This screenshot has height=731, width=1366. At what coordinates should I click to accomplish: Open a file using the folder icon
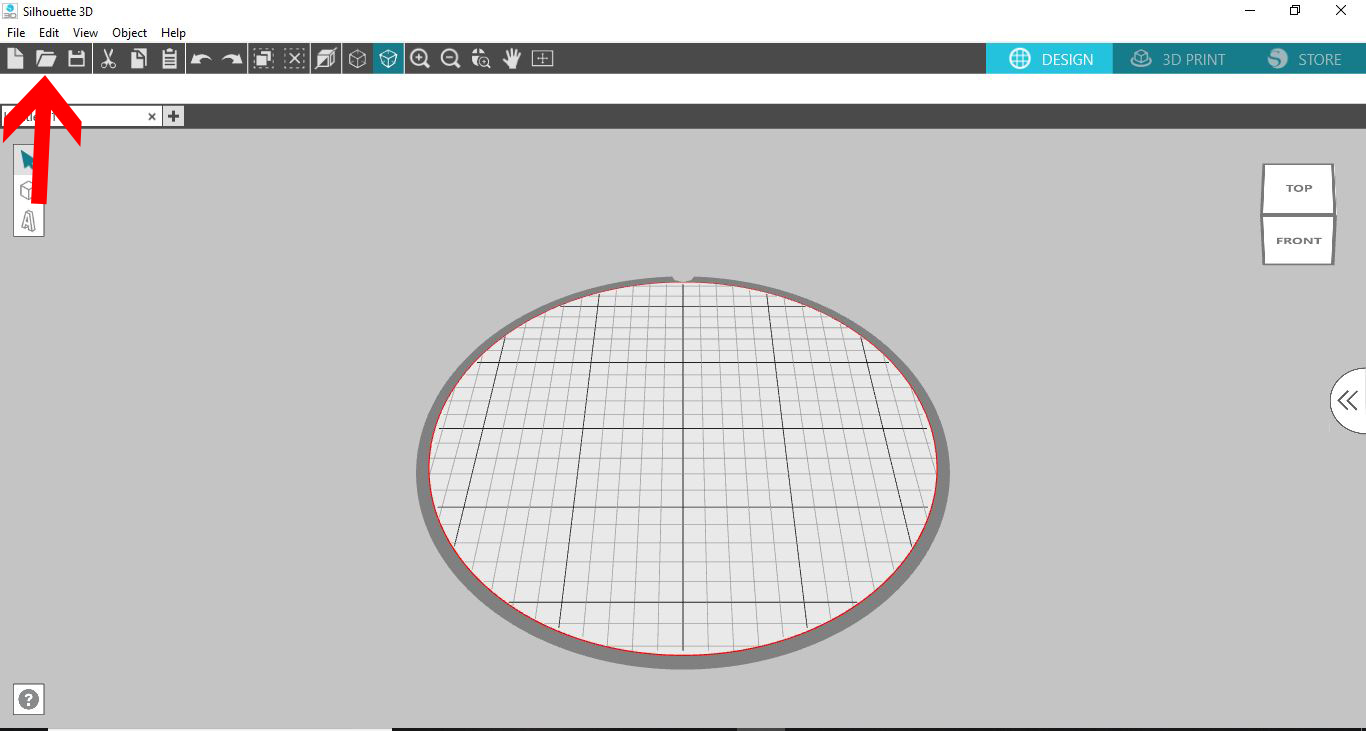pyautogui.click(x=46, y=59)
